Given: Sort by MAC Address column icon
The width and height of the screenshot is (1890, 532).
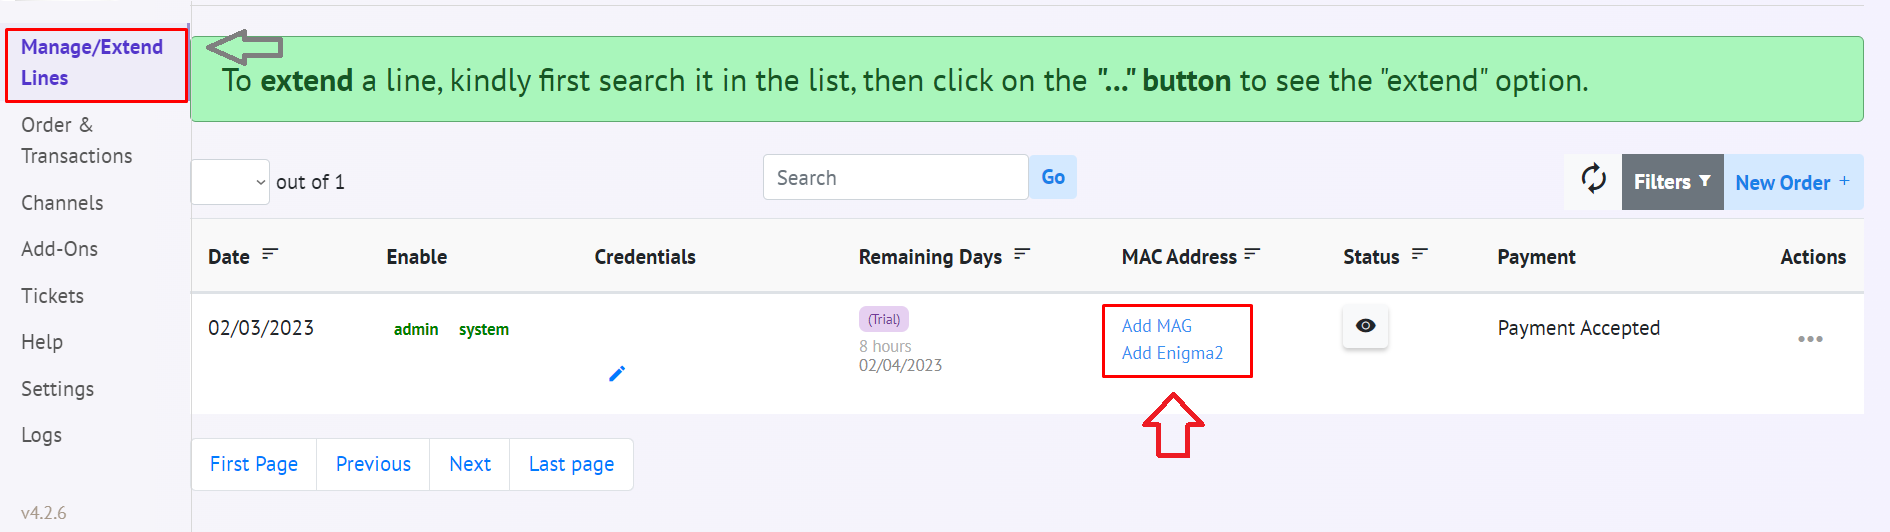Looking at the screenshot, I should pyautogui.click(x=1252, y=255).
